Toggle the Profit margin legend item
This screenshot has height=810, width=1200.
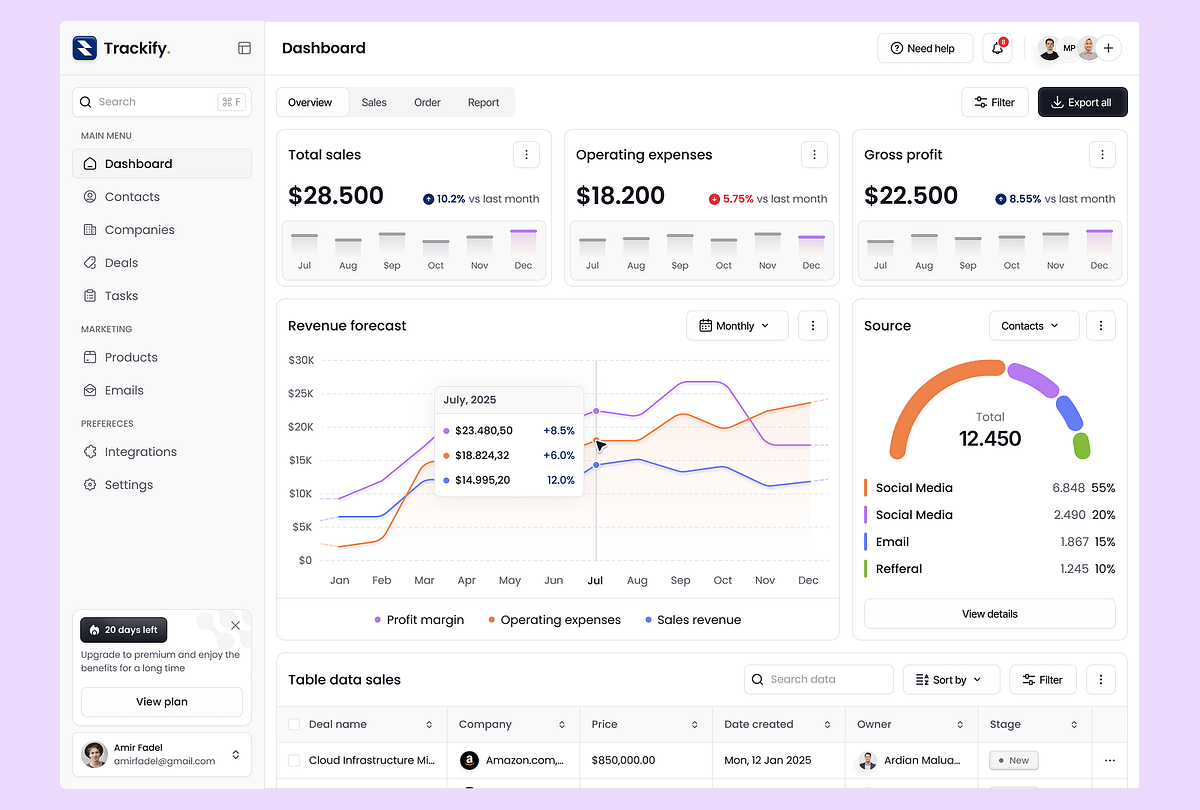418,620
